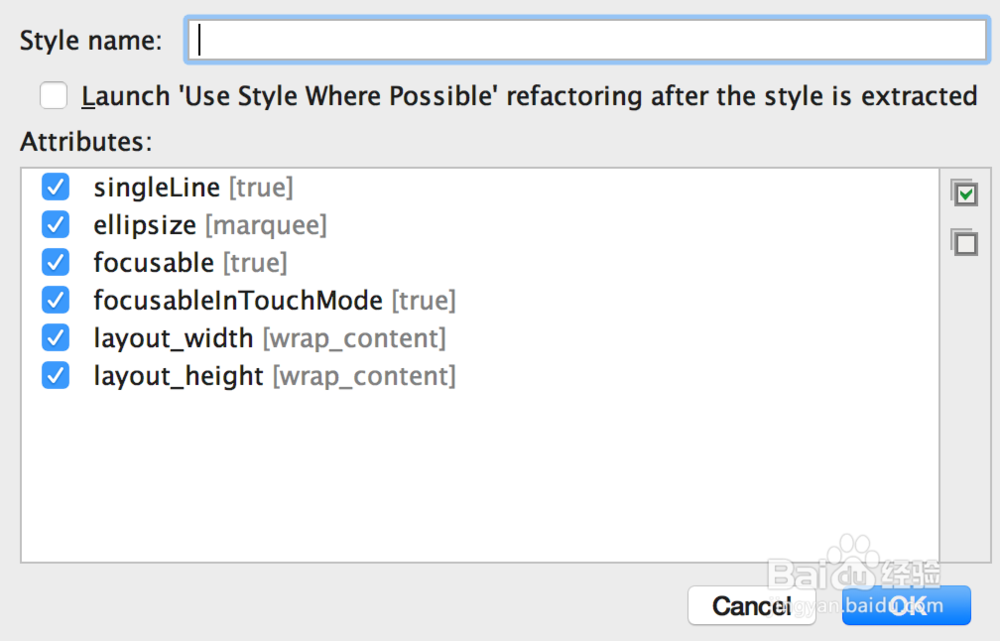1000x641 pixels.
Task: Click the Unselect All attributes icon
Action: (x=964, y=242)
